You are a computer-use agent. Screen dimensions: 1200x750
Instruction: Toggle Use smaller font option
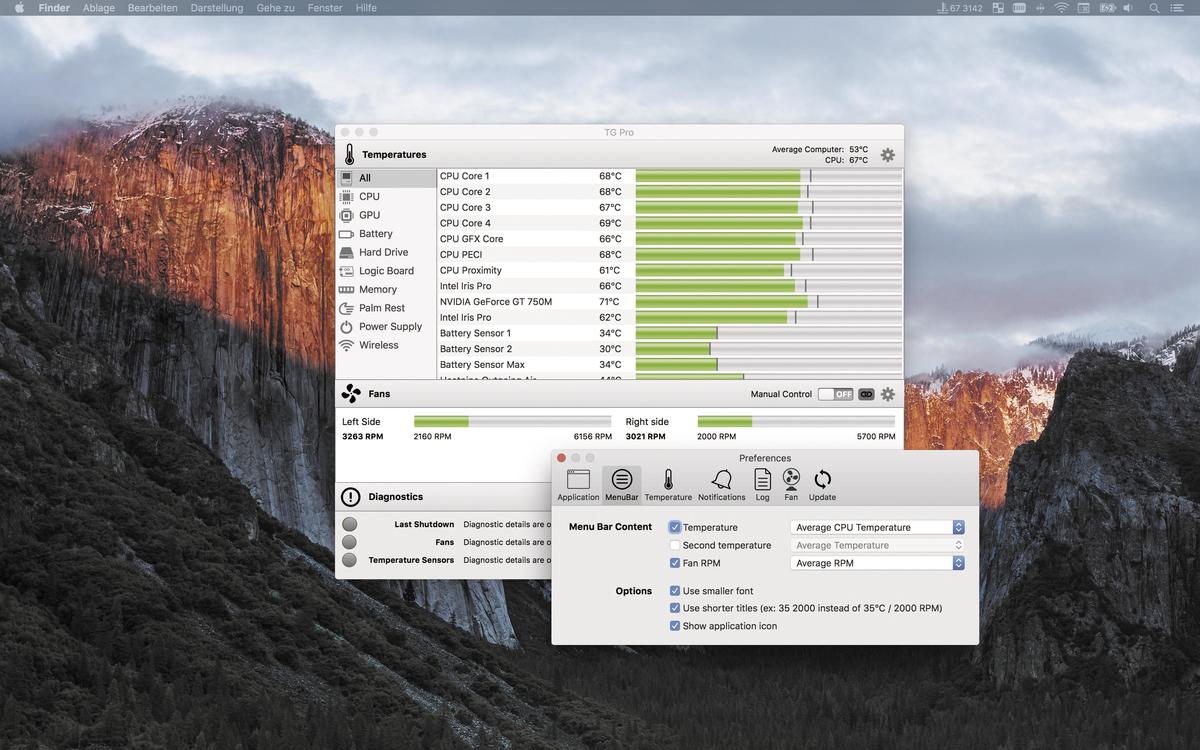[675, 591]
